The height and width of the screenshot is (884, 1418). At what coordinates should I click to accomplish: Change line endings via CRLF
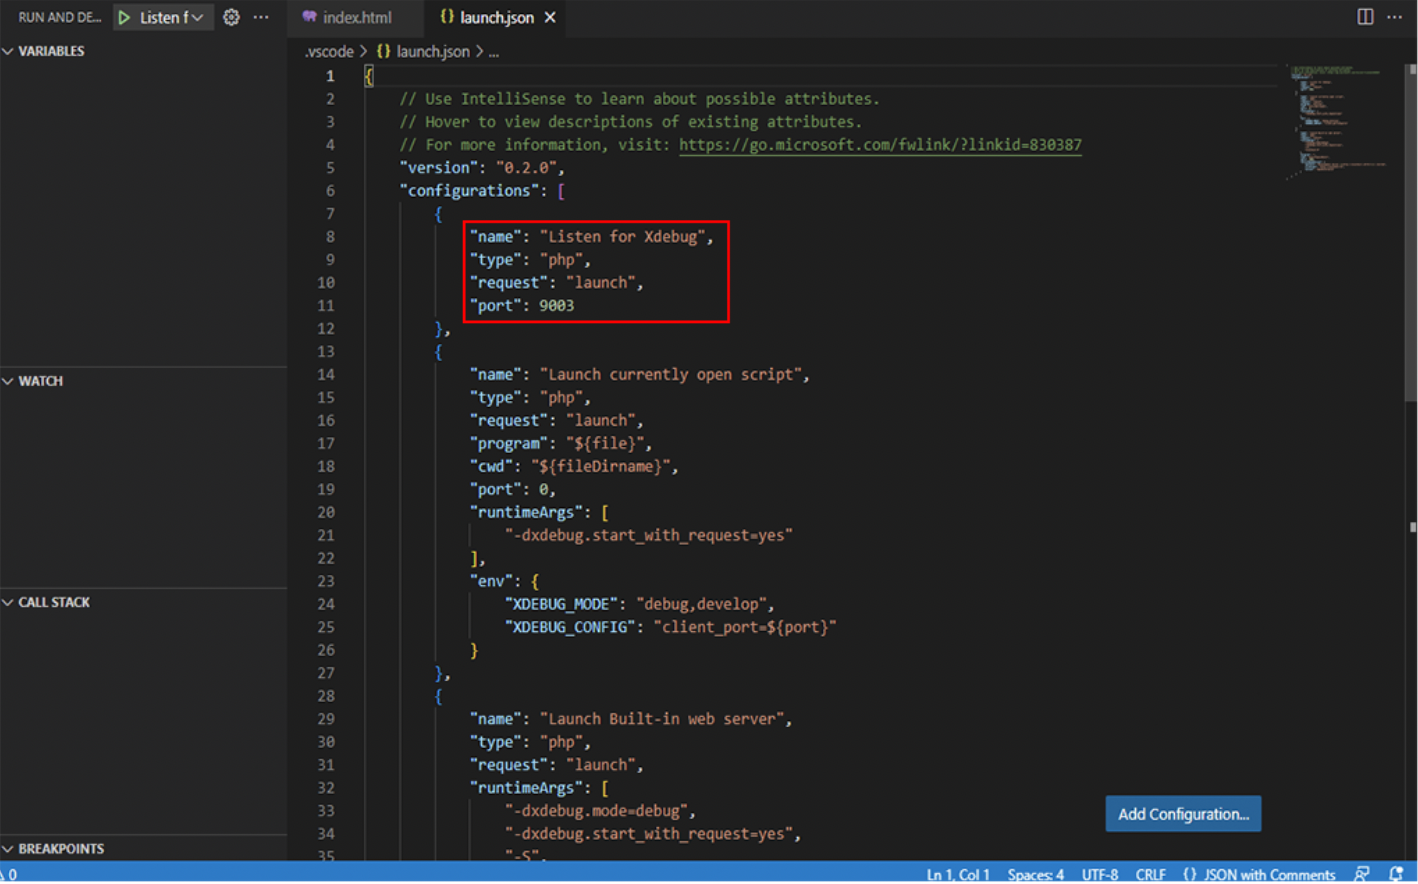coord(1150,874)
